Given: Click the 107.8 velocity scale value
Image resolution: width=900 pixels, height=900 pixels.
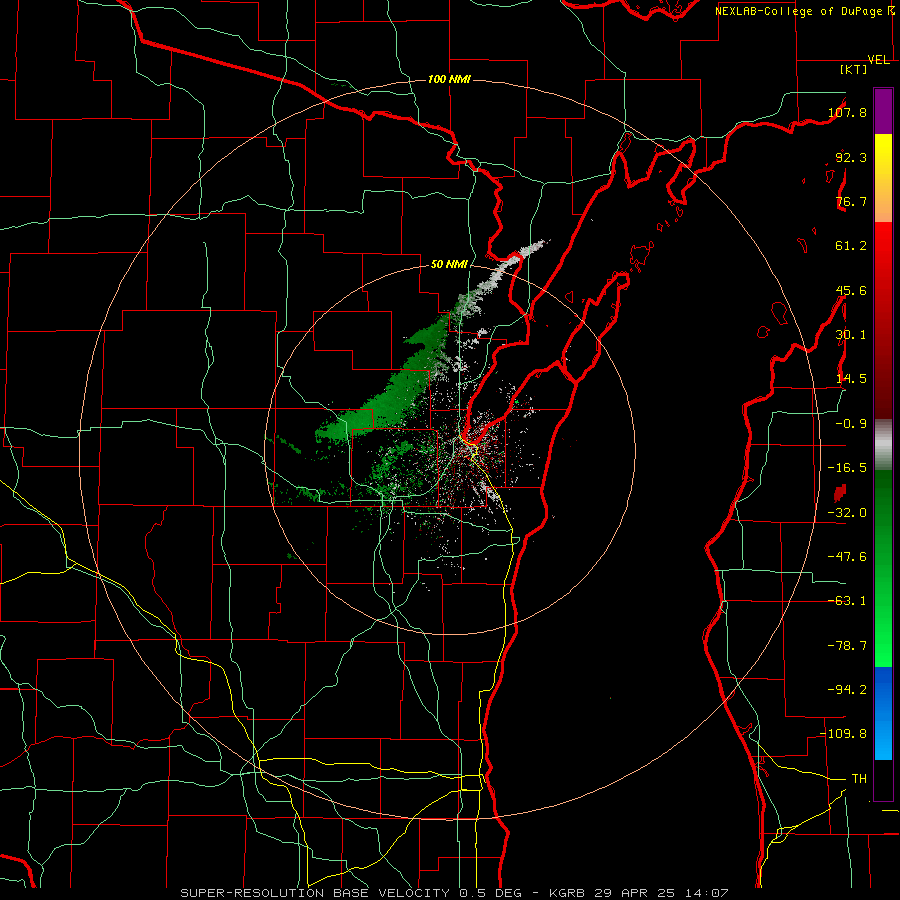Looking at the screenshot, I should tap(847, 112).
